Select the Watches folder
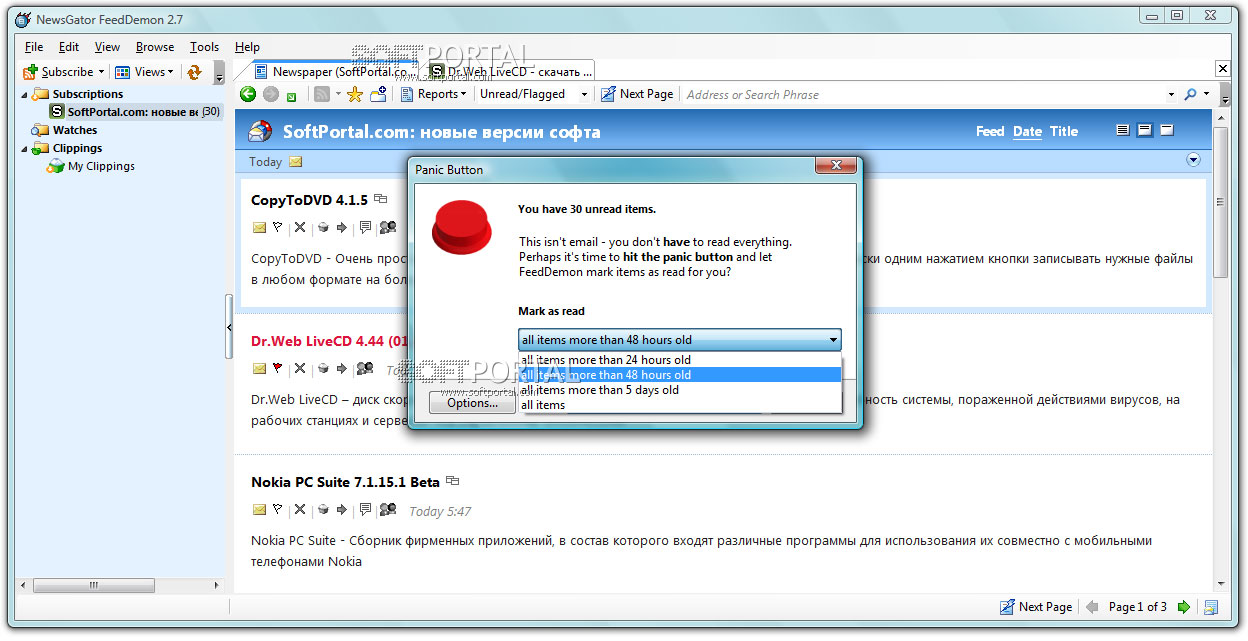This screenshot has height=641, width=1248. click(x=75, y=130)
